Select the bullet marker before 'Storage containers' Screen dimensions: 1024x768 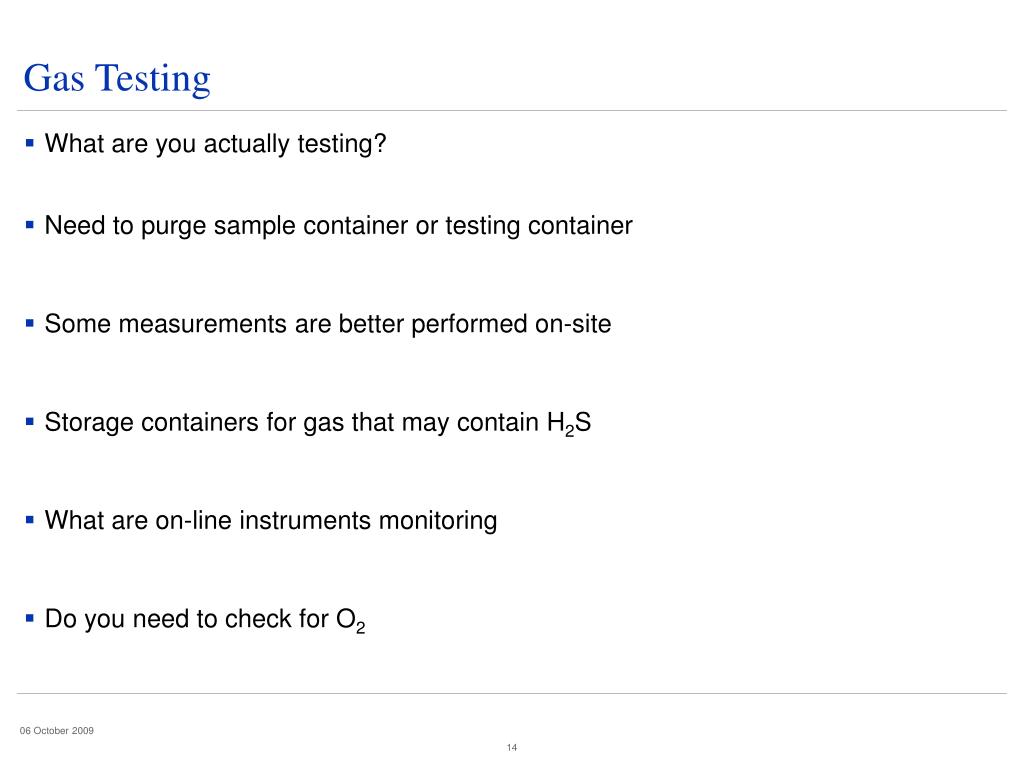pyautogui.click(x=29, y=421)
